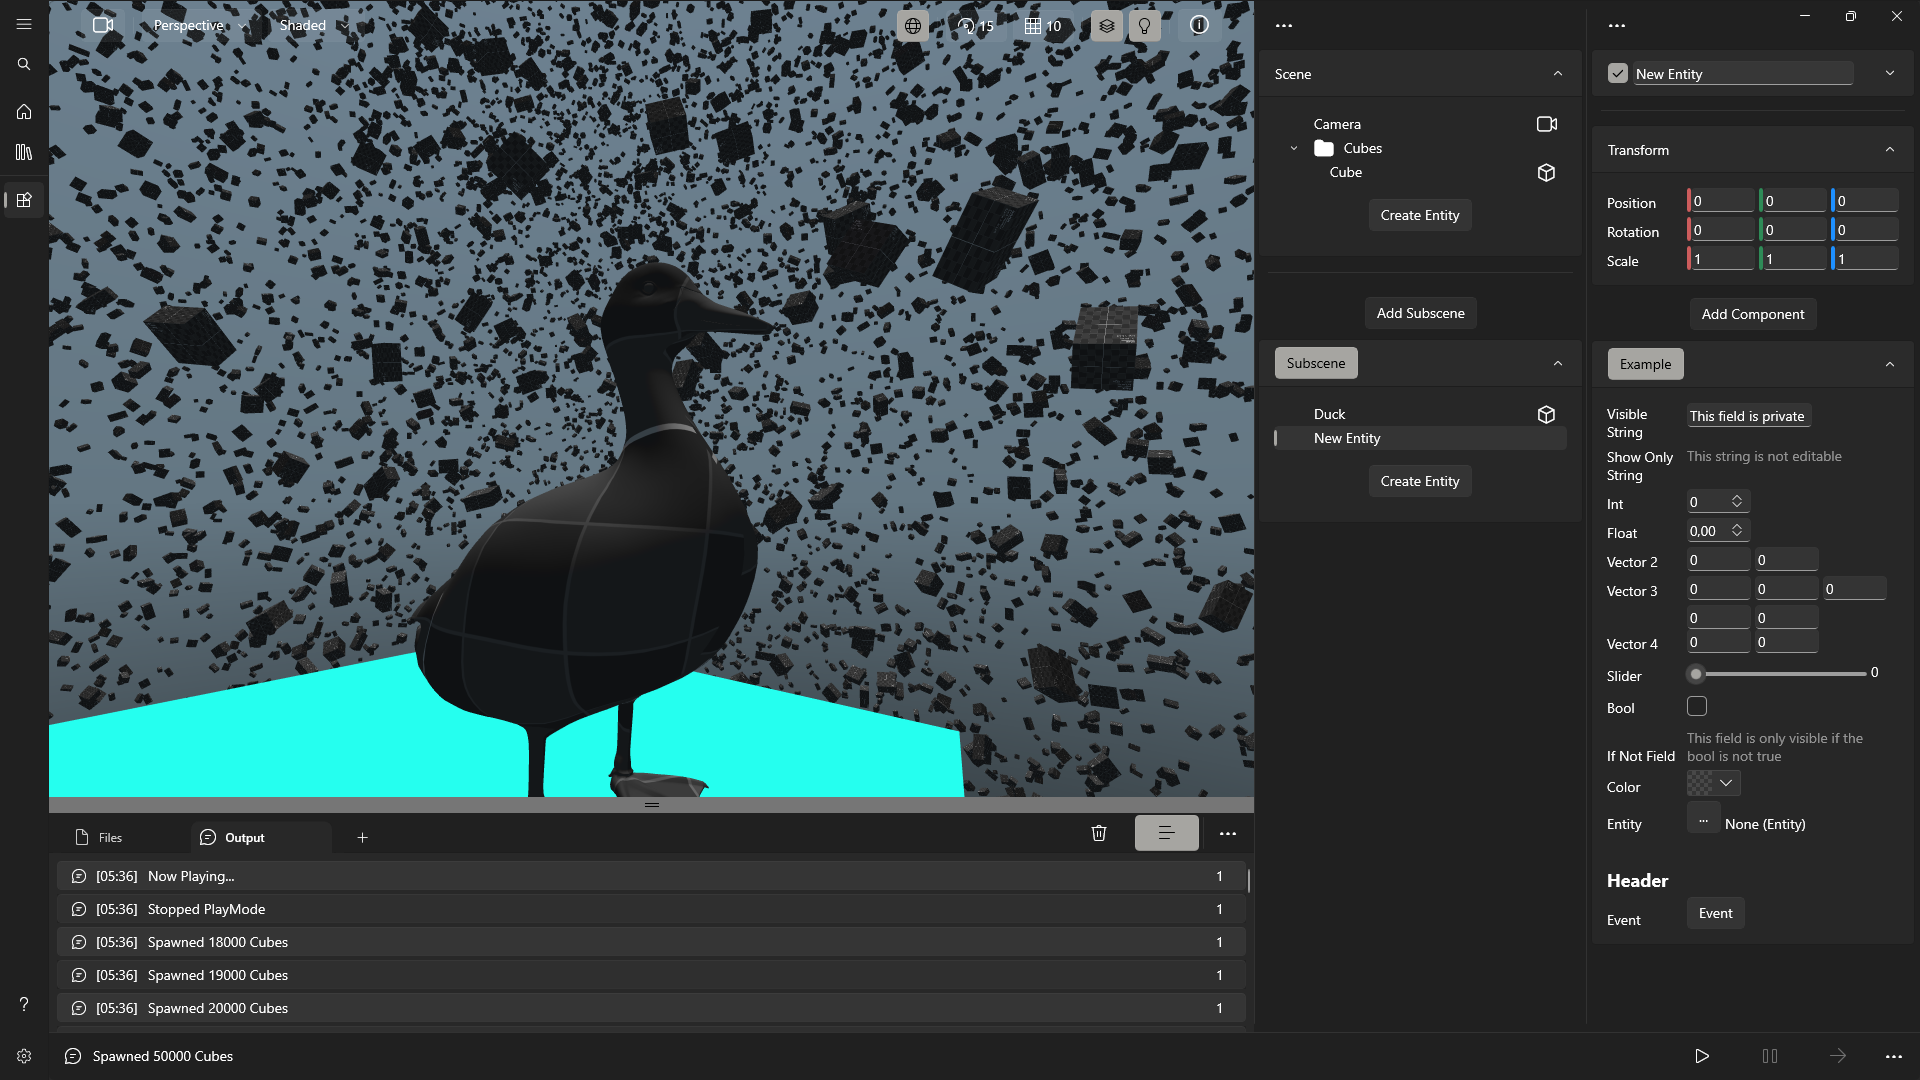The height and width of the screenshot is (1080, 1920).
Task: Adjust the Slider handle
Action: (1696, 675)
